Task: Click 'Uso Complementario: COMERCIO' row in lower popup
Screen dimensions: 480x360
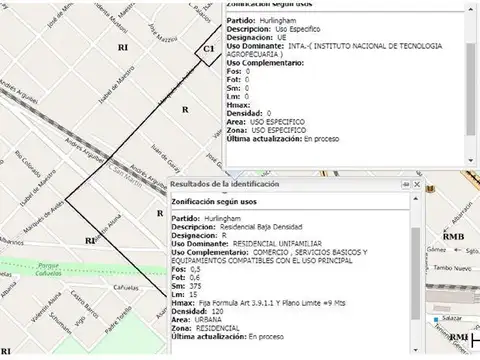Action: tap(269, 256)
